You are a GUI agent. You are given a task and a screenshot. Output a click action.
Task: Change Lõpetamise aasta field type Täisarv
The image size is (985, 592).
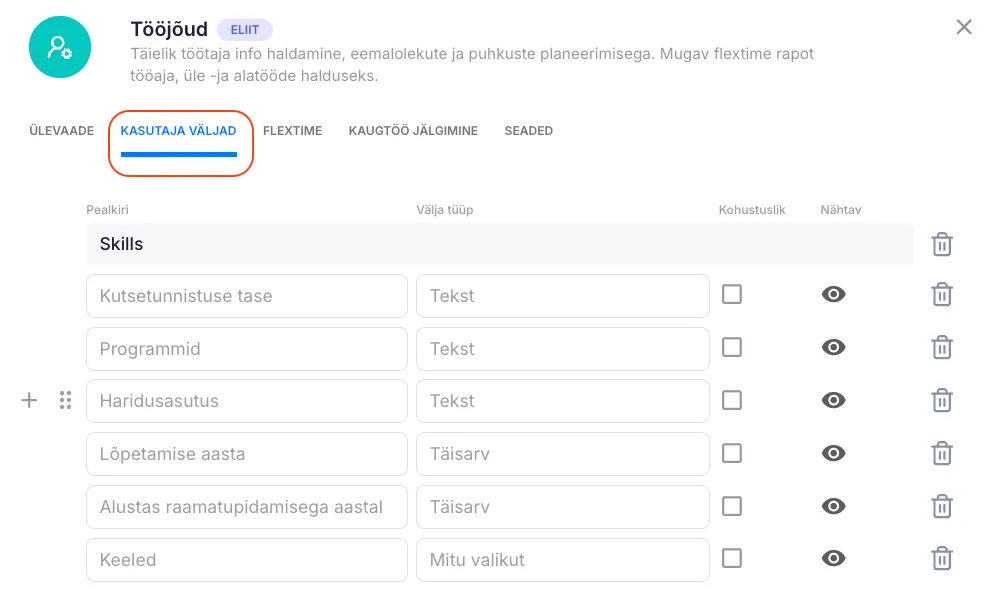point(562,454)
